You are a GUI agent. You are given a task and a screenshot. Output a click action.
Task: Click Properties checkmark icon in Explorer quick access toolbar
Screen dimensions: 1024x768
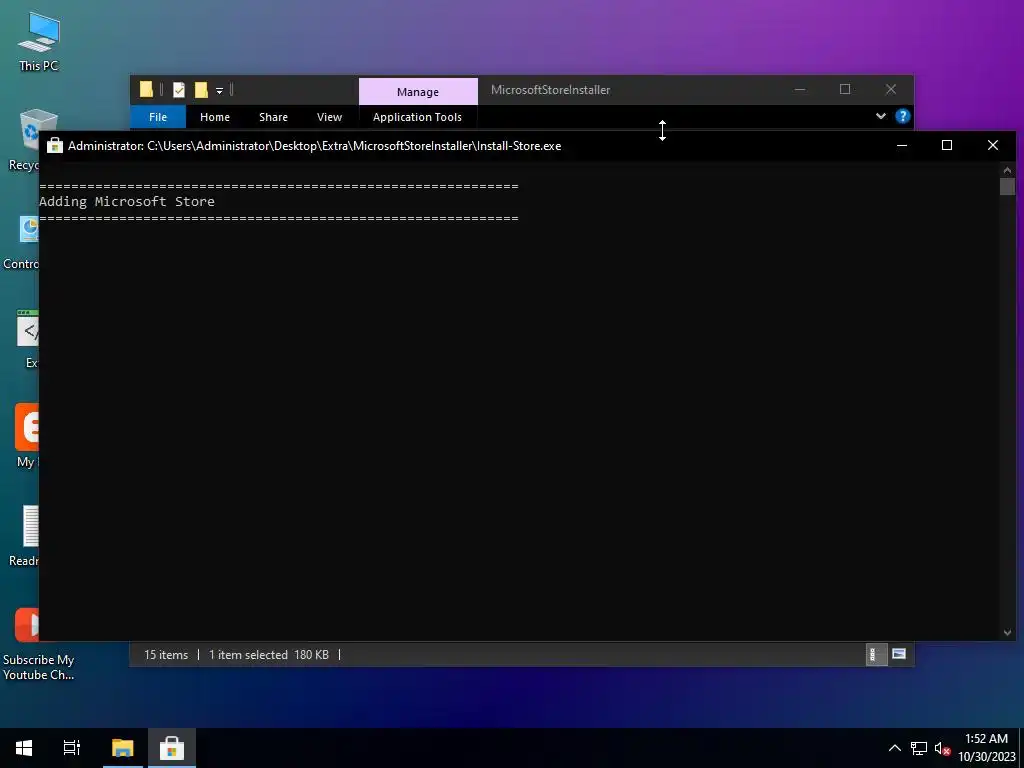[179, 90]
